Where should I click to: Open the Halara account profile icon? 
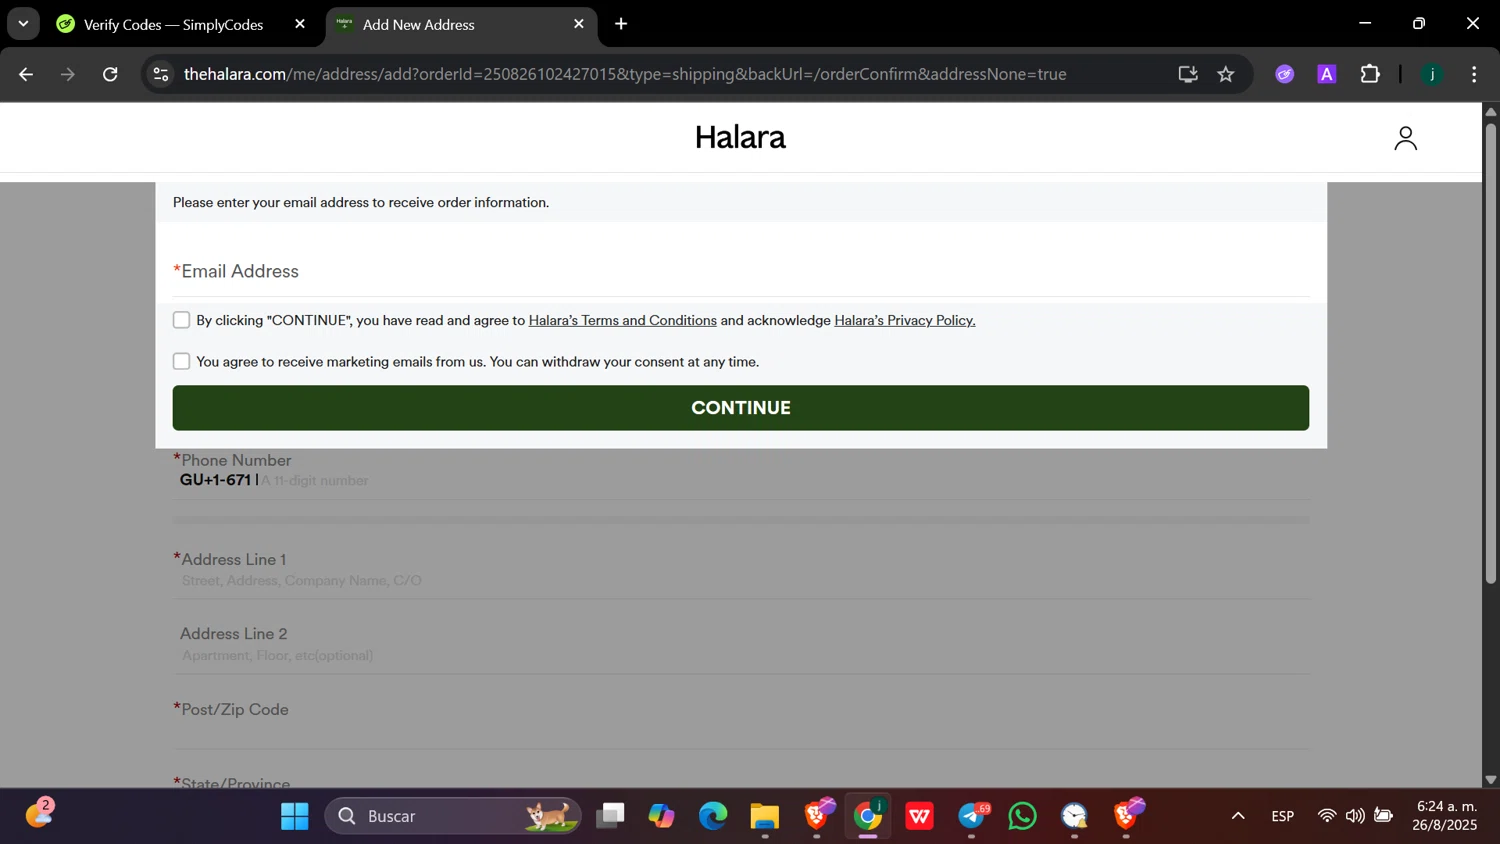pos(1405,138)
